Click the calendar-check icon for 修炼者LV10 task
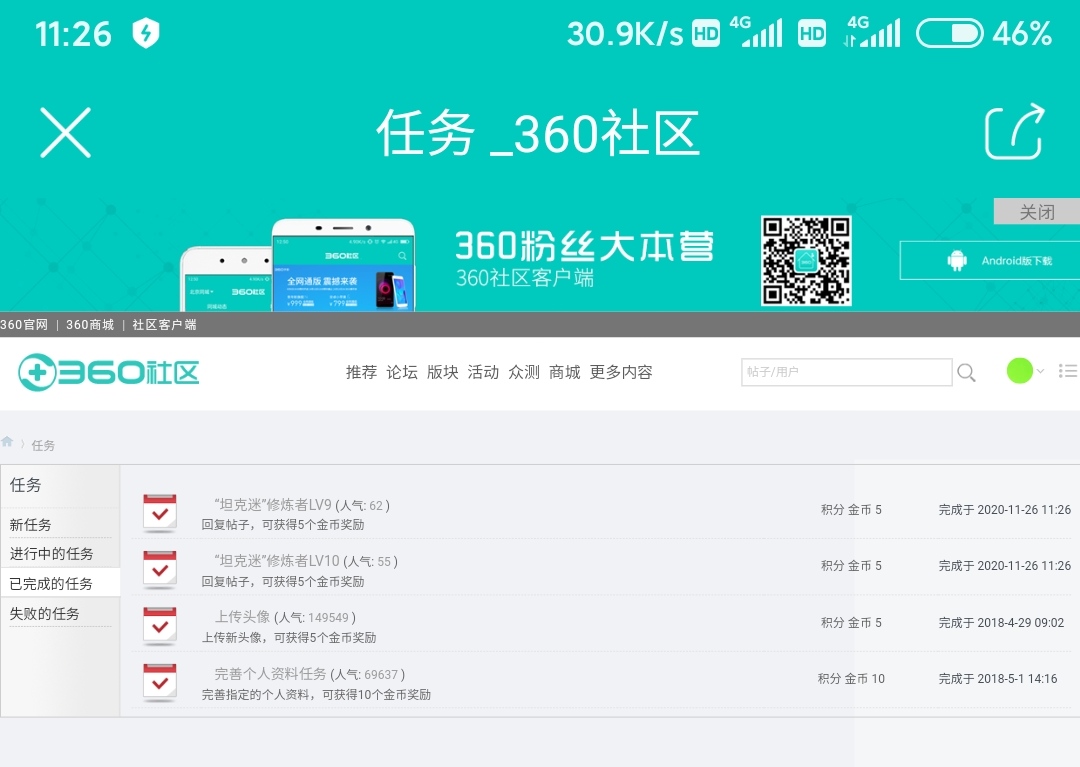Viewport: 1080px width, 767px height. click(160, 569)
